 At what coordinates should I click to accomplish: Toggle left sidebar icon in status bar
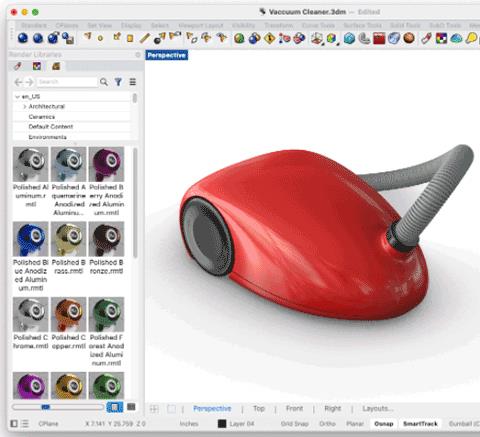14,424
